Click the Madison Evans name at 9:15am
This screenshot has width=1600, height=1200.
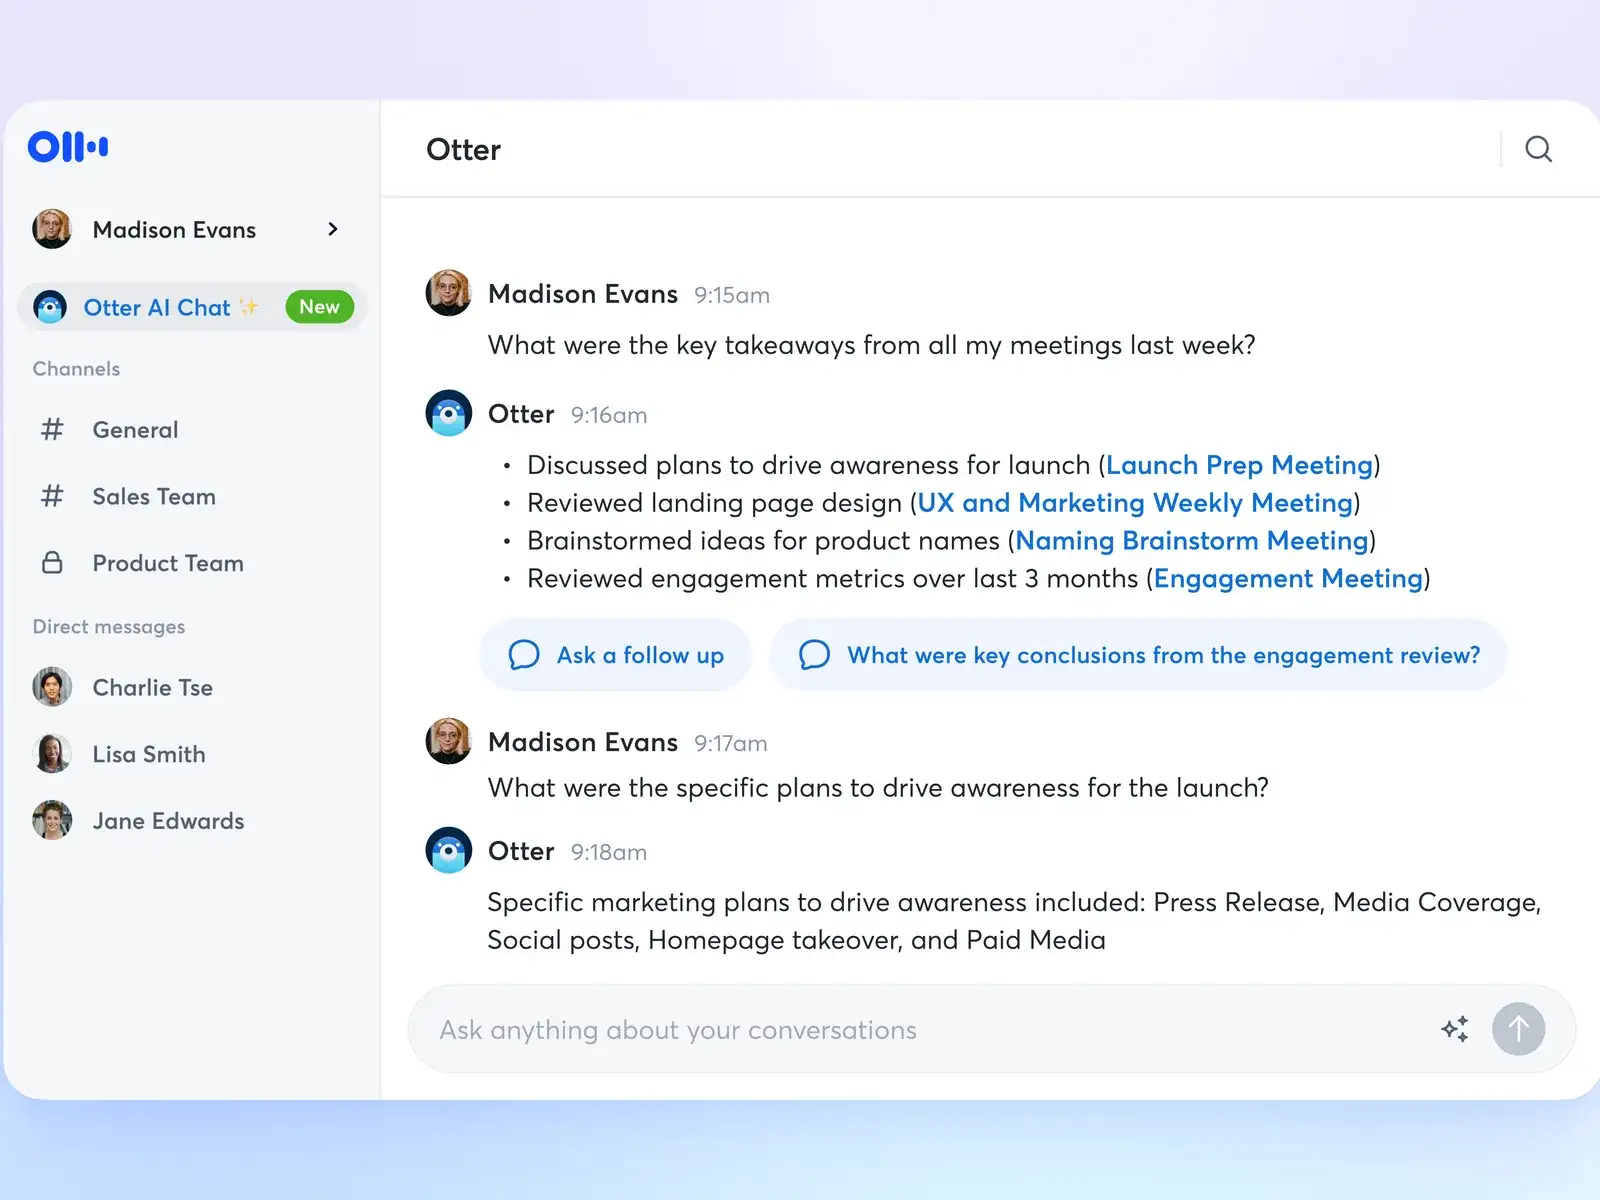coord(583,294)
